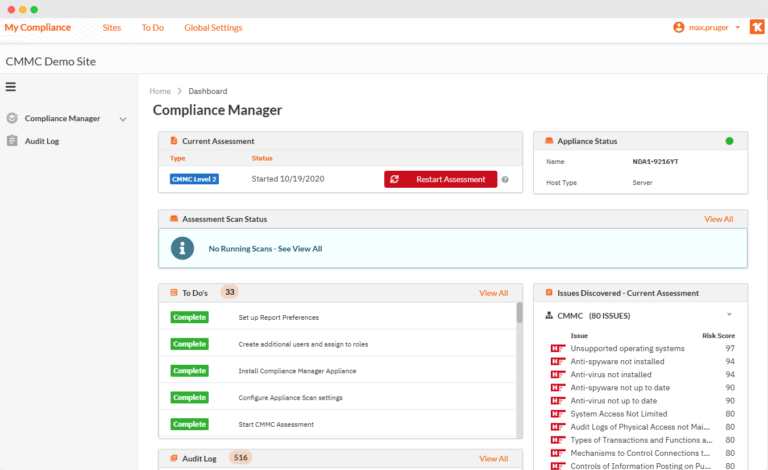Click the Audit Log count badge 516
Viewport: 768px width, 470px height.
pos(240,458)
